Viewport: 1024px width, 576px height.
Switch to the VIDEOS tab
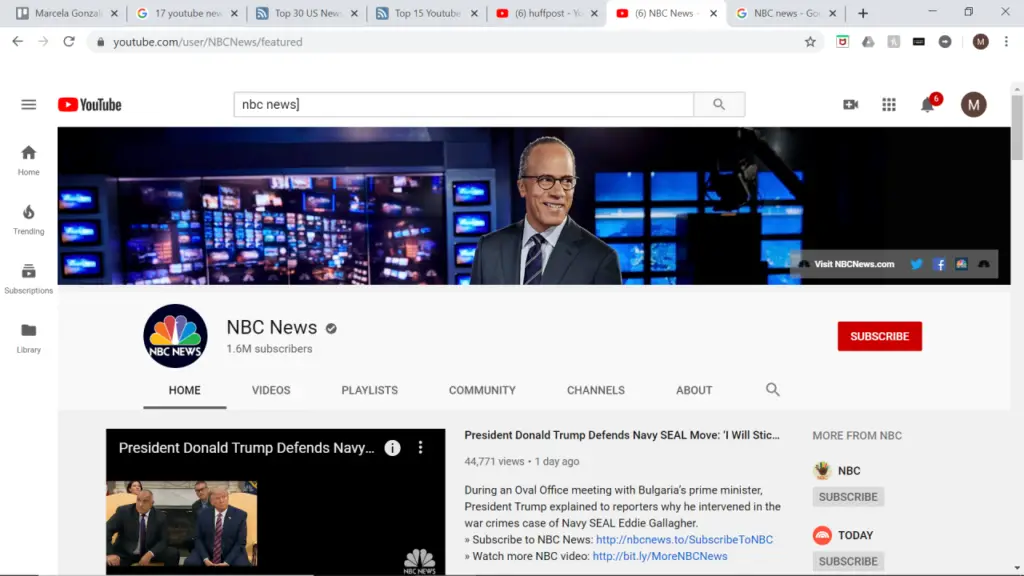[271, 390]
